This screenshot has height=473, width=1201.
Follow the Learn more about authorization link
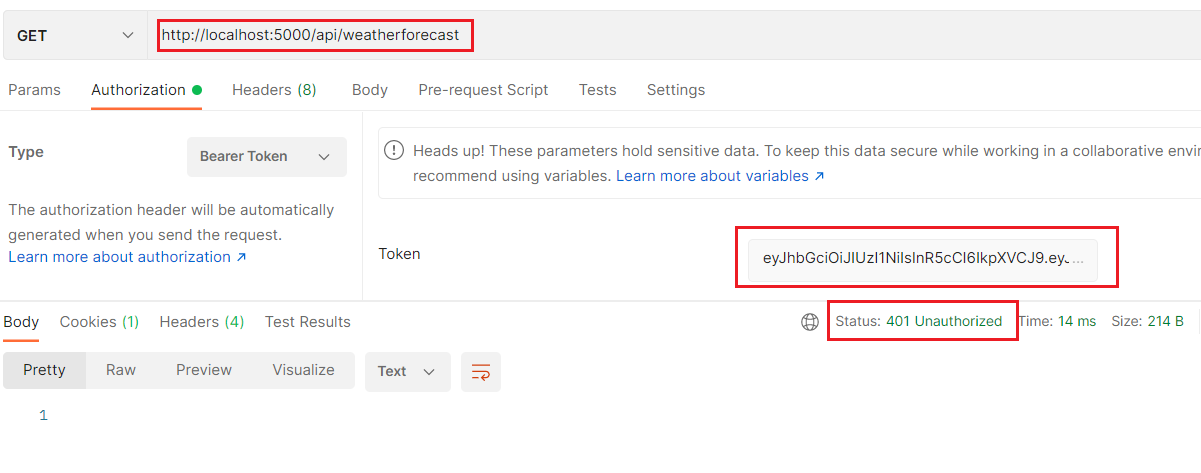[127, 257]
